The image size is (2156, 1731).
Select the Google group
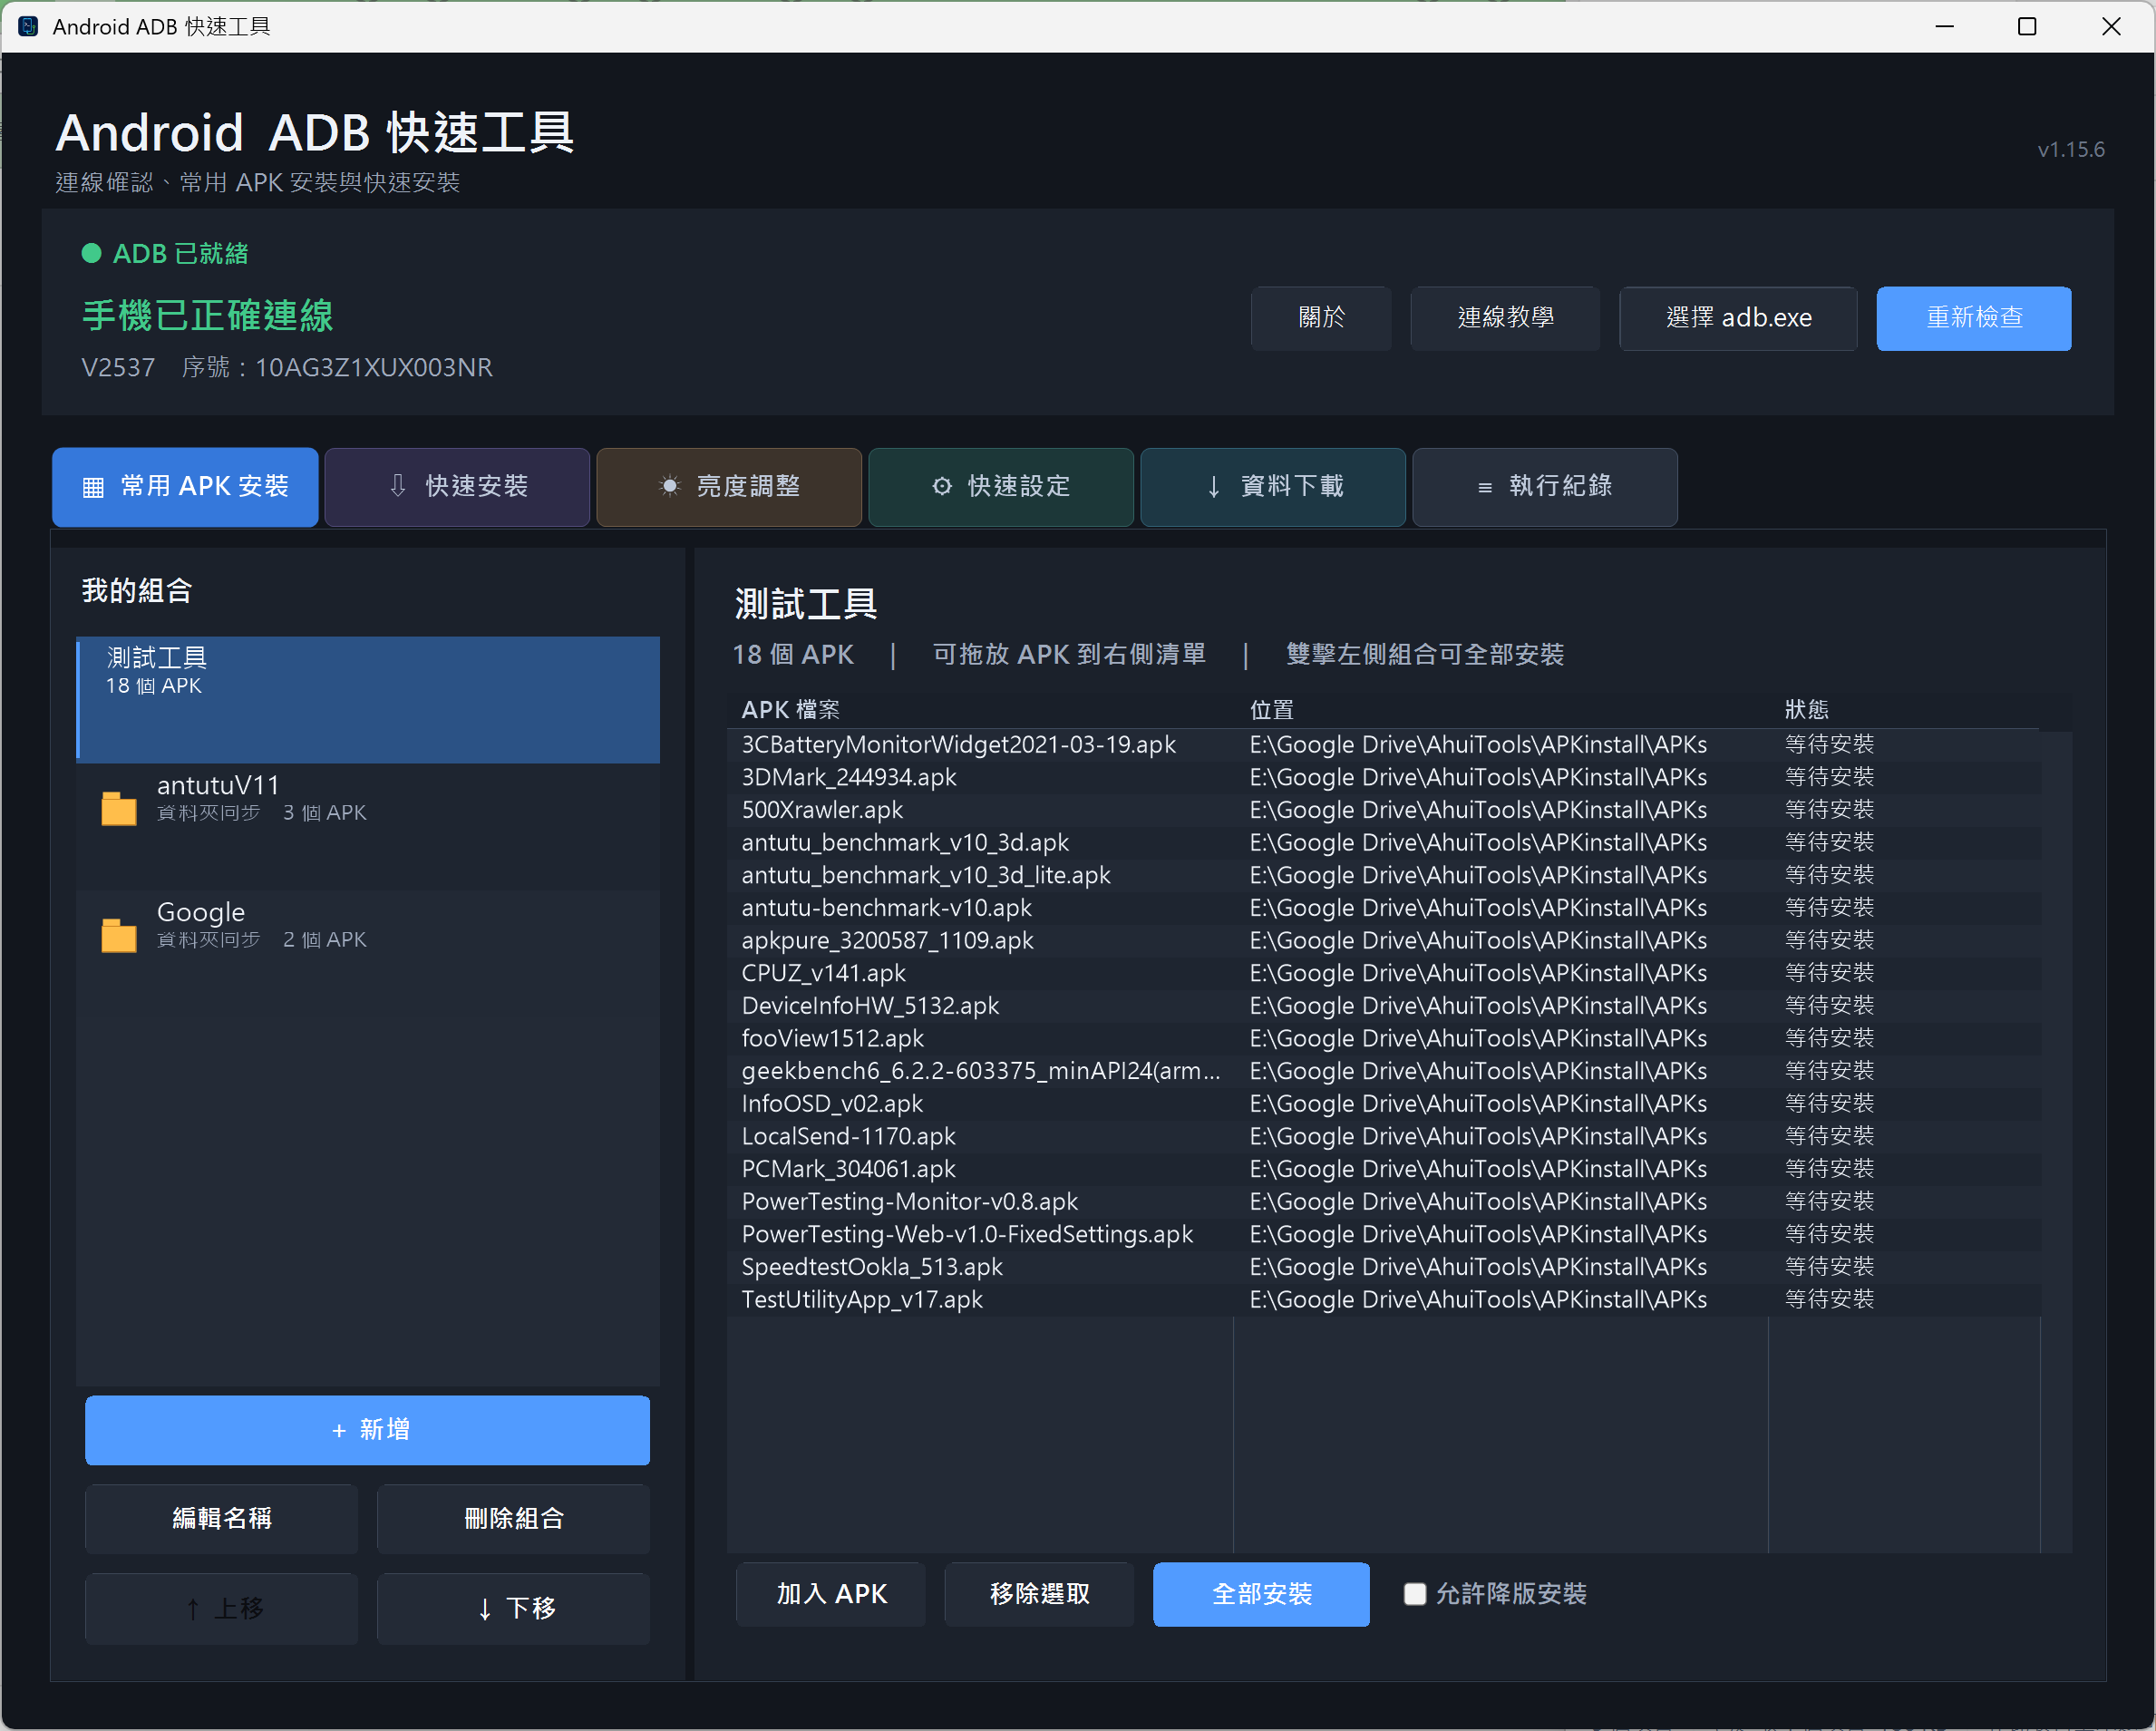[x=368, y=953]
